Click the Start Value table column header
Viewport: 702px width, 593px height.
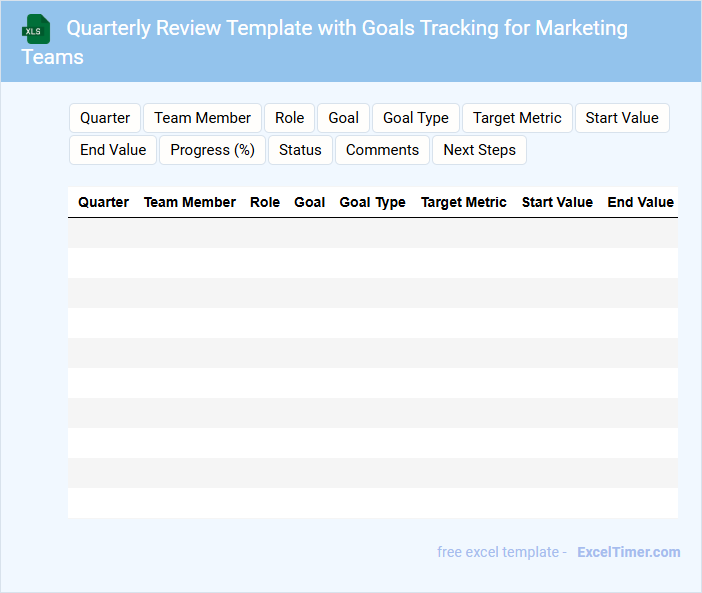click(x=557, y=202)
